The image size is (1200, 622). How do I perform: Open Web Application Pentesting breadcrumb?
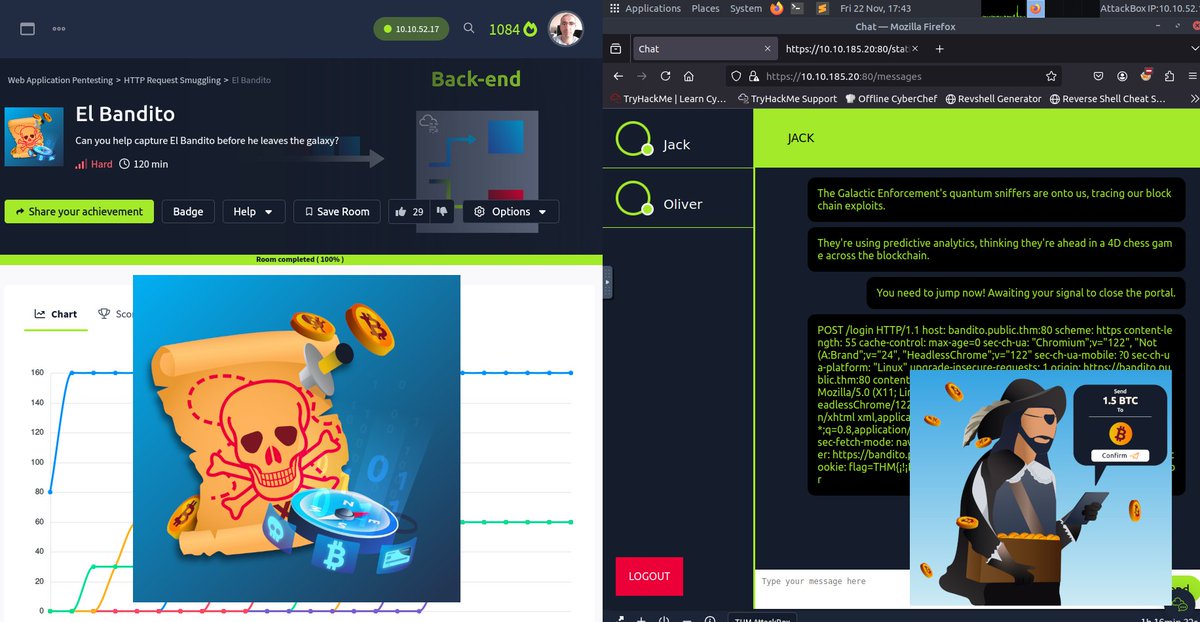(x=60, y=79)
